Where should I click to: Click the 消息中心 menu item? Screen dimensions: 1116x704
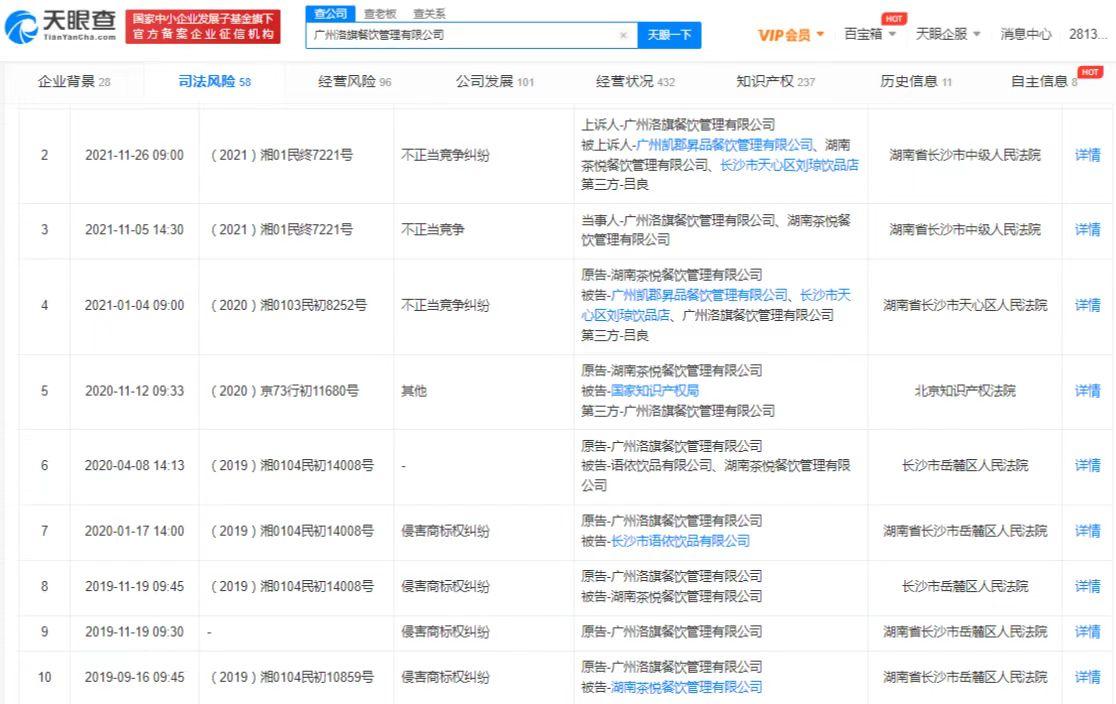pyautogui.click(x=1025, y=34)
